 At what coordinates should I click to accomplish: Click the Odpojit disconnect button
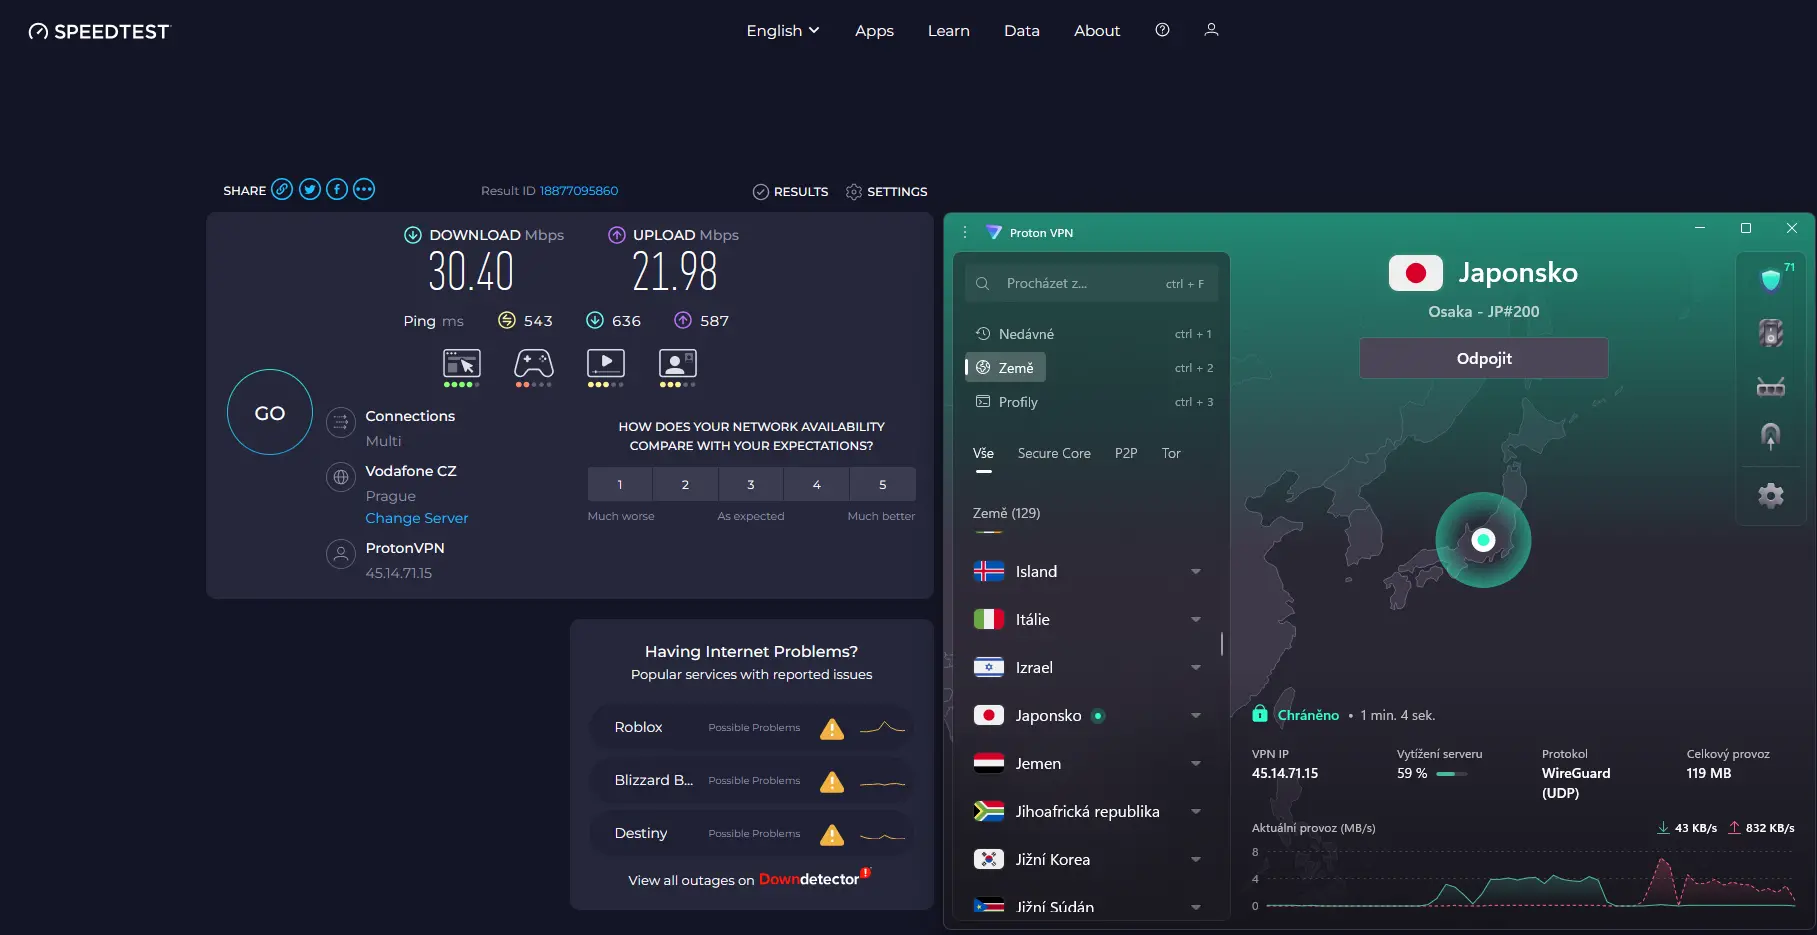[1483, 358]
